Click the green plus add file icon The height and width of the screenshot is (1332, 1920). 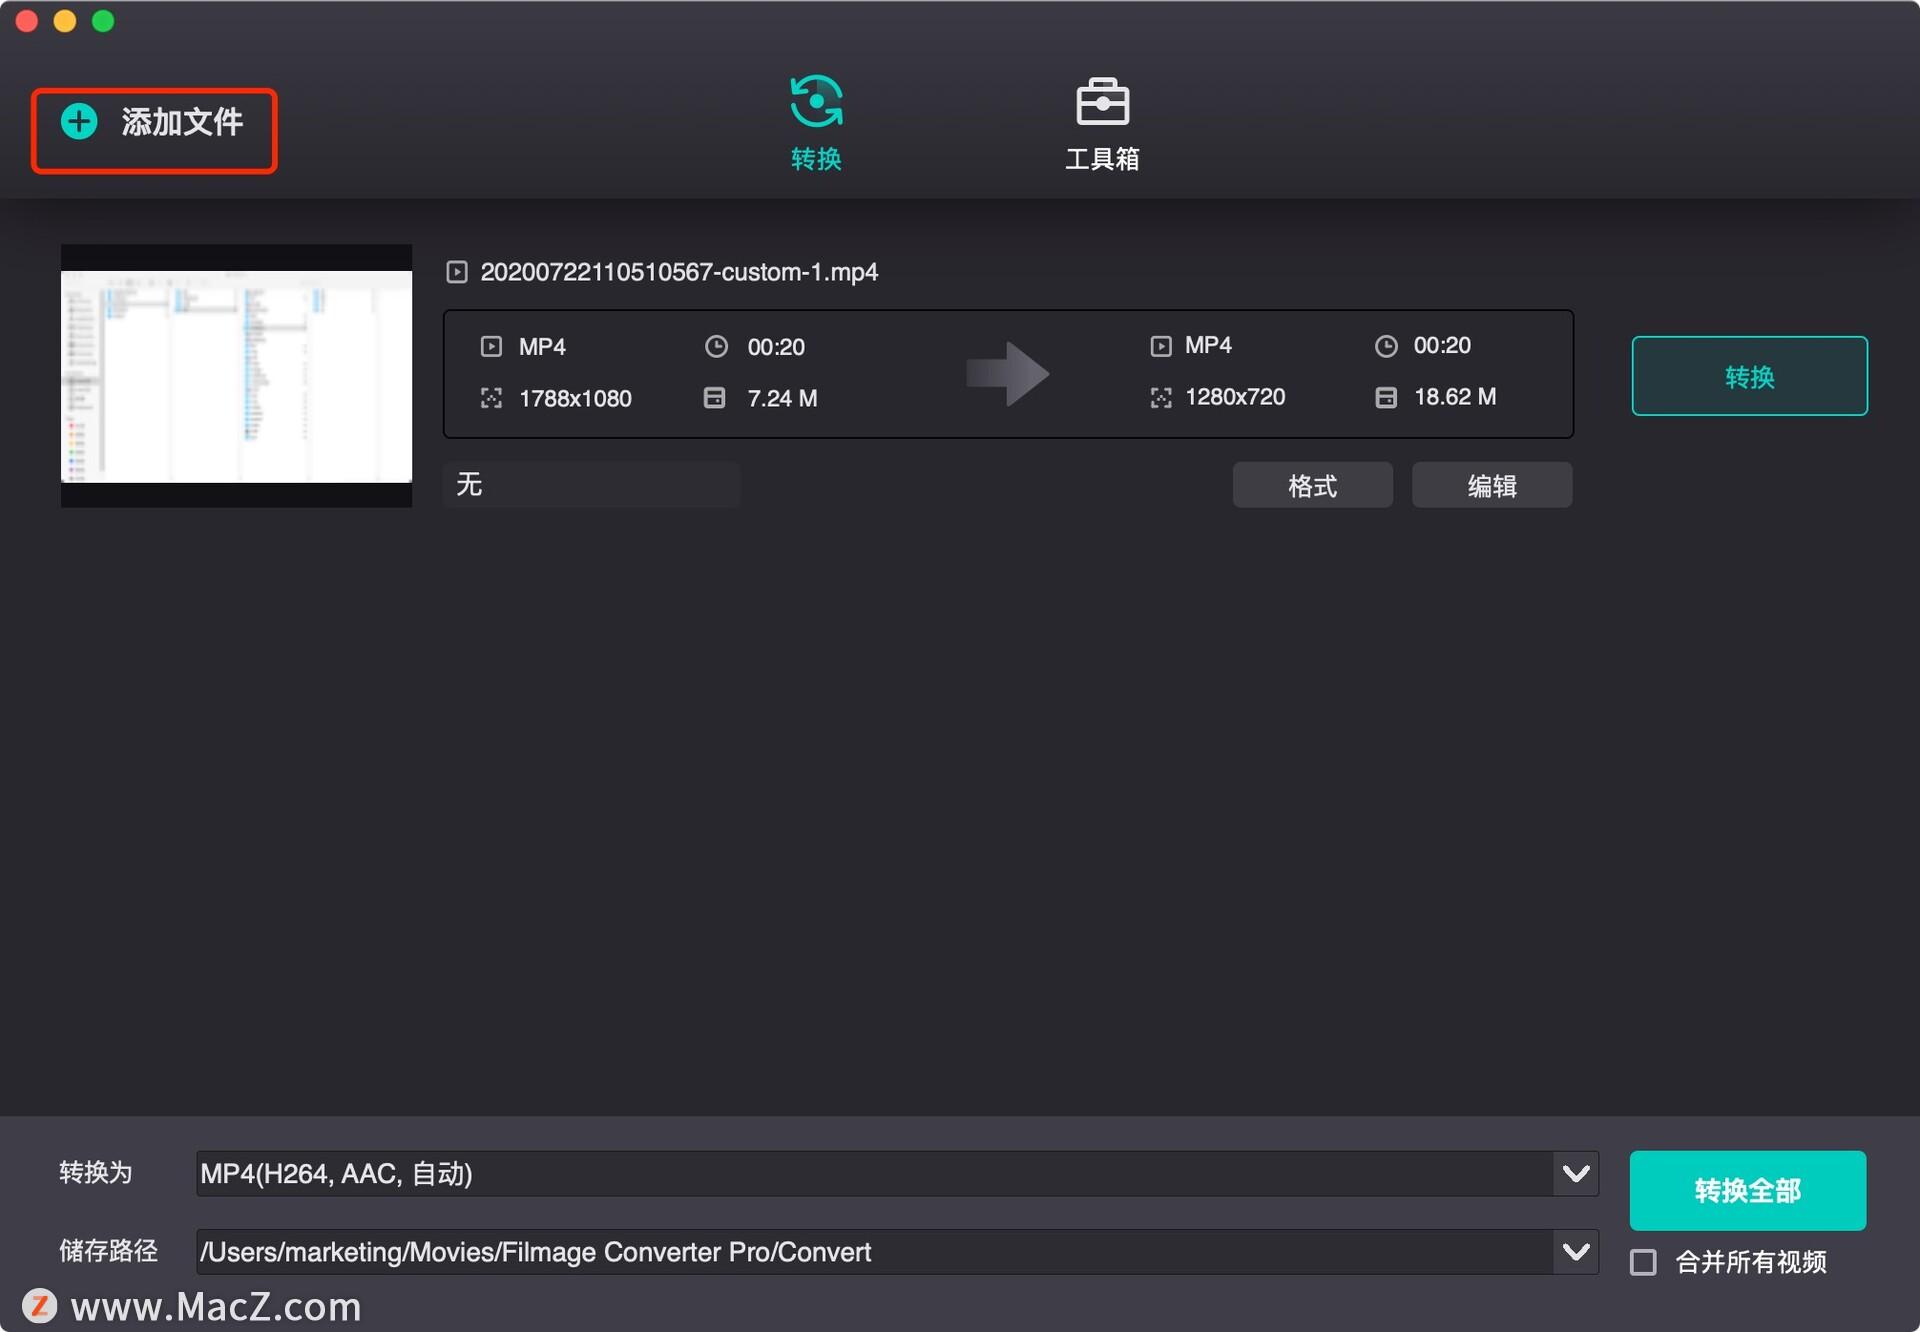pos(79,122)
